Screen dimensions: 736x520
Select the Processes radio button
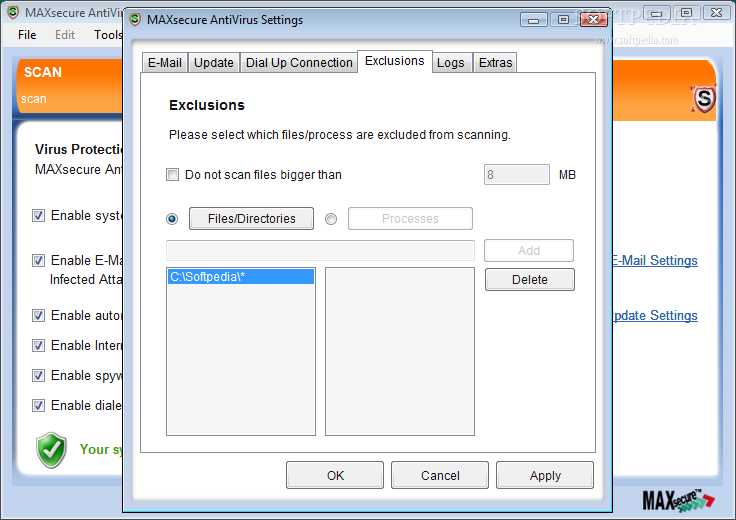coord(331,219)
